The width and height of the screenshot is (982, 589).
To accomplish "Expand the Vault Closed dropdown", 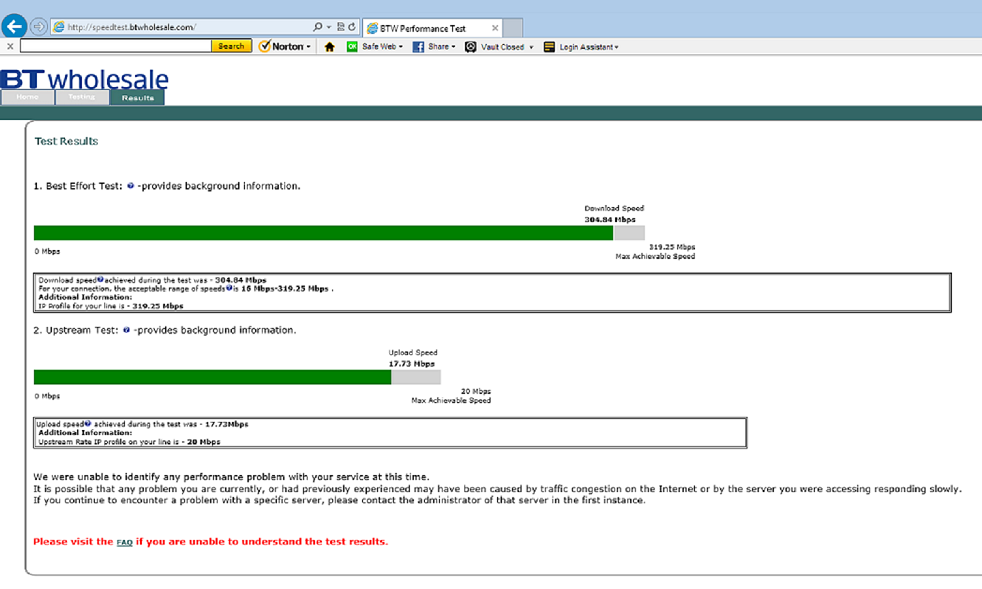I will coord(531,47).
